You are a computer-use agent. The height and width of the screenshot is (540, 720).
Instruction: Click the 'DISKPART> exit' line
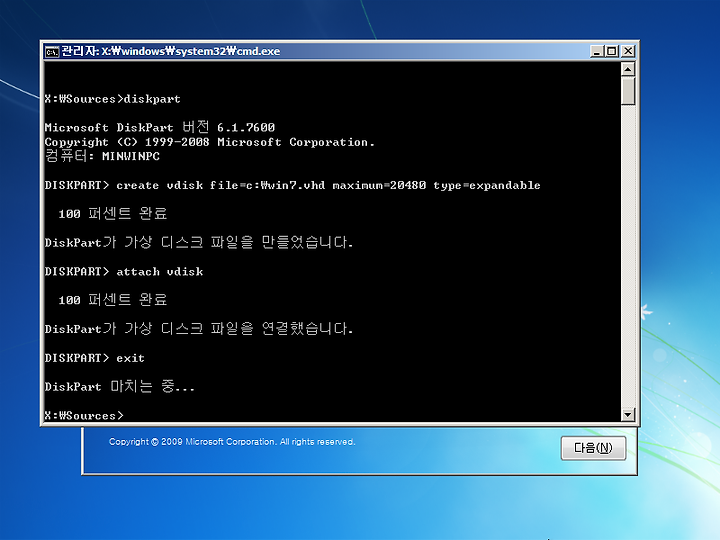[x=95, y=358]
